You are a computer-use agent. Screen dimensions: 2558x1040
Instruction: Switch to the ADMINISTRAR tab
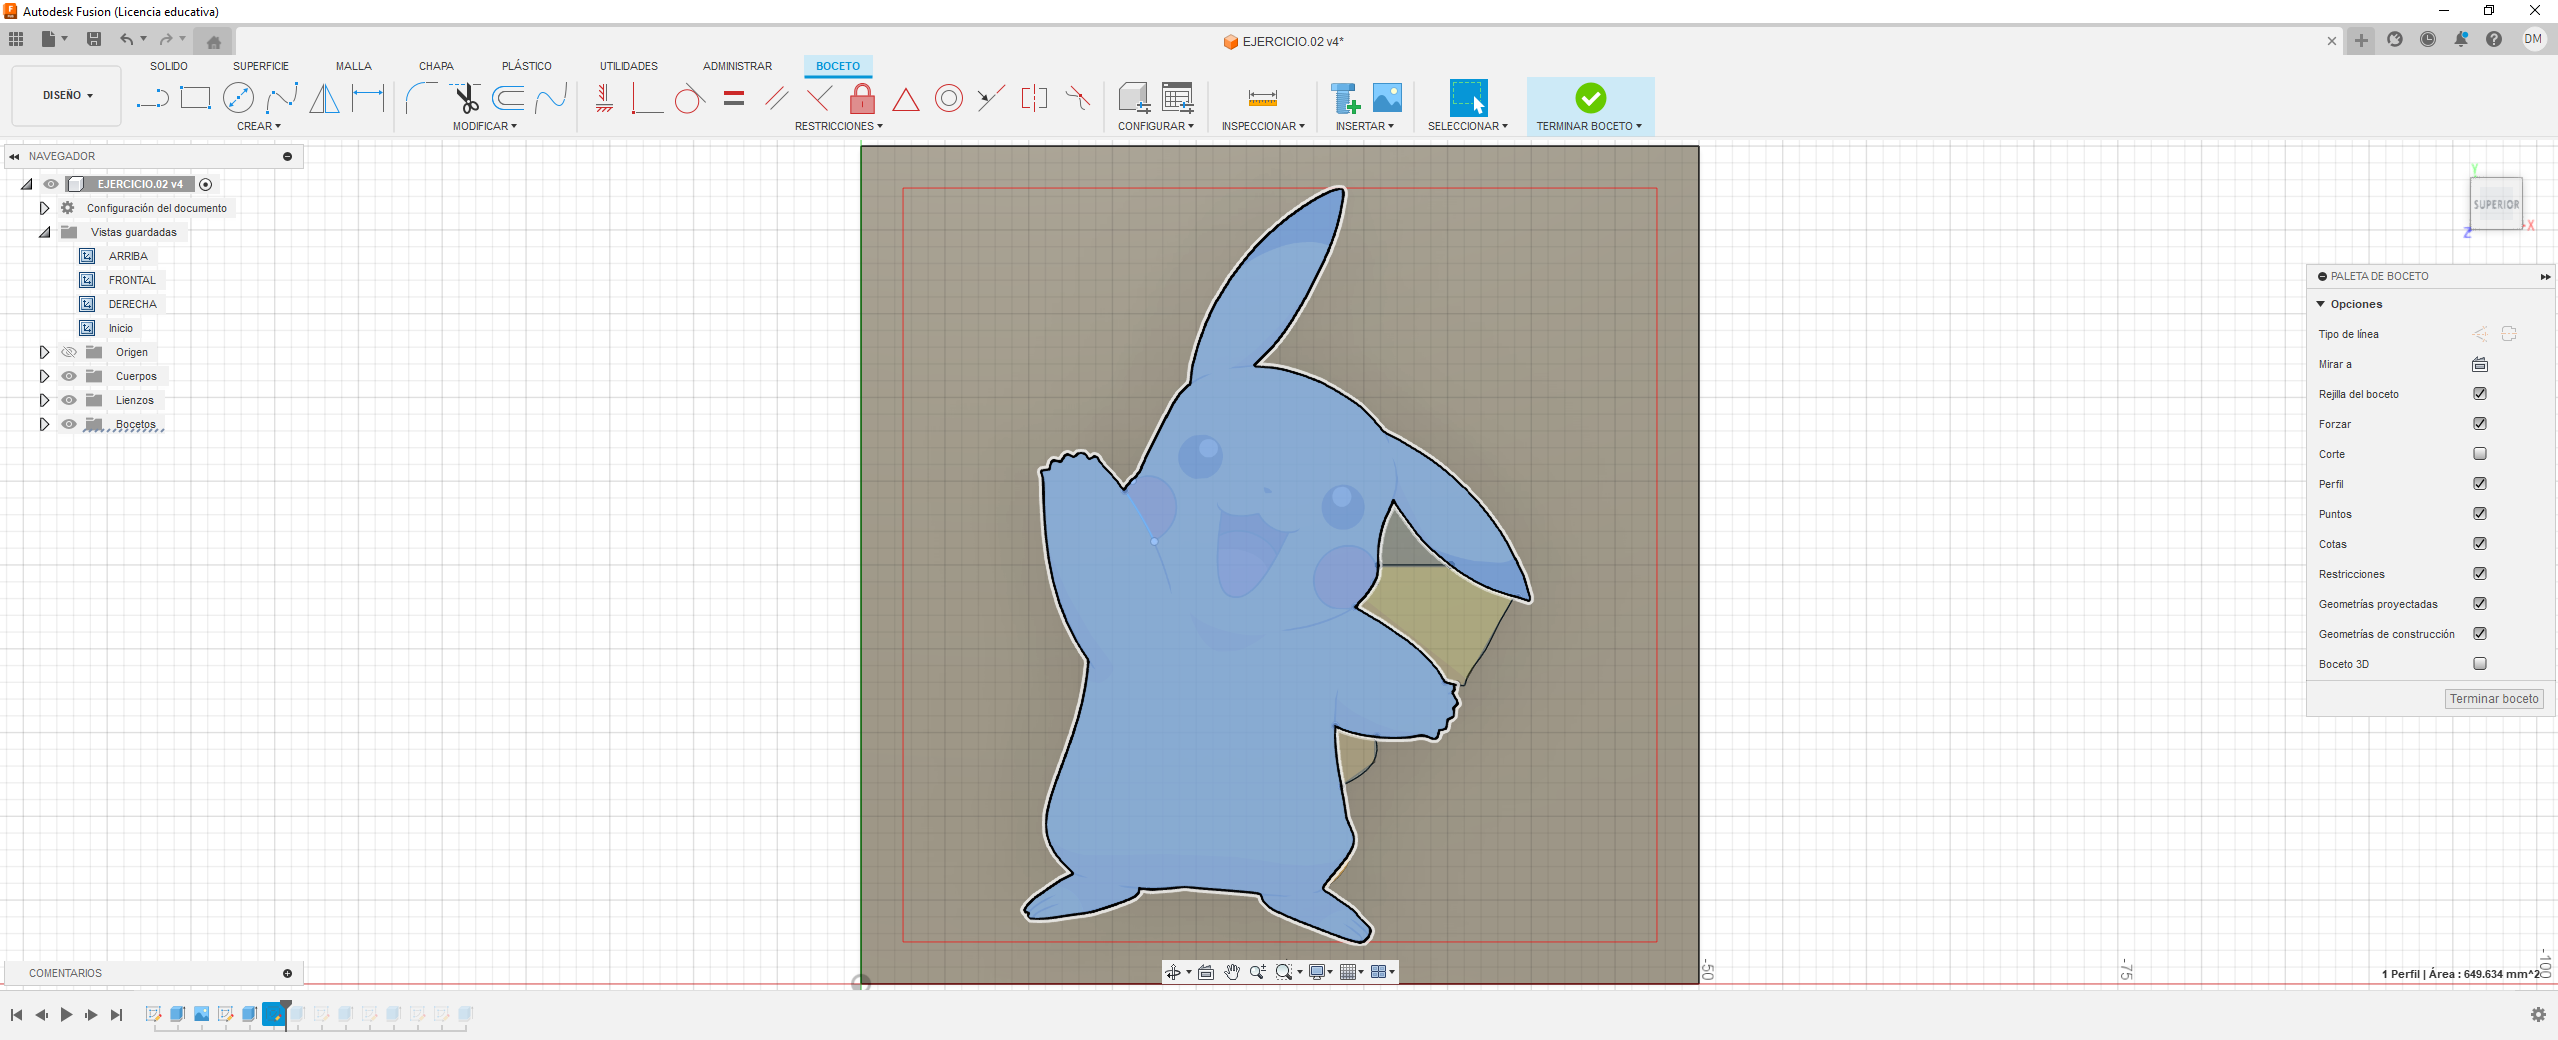(x=737, y=66)
